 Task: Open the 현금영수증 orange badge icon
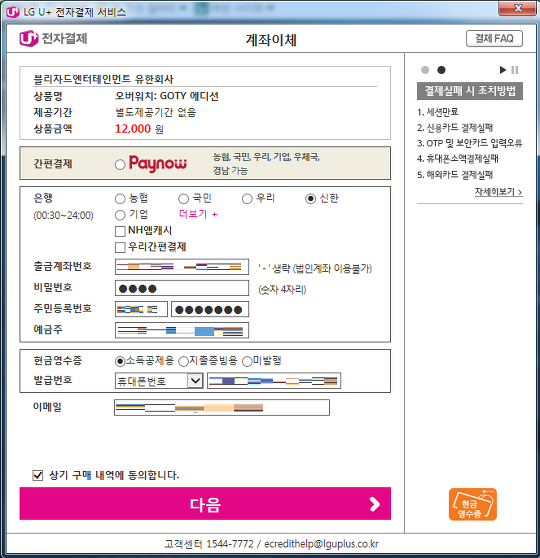472,504
